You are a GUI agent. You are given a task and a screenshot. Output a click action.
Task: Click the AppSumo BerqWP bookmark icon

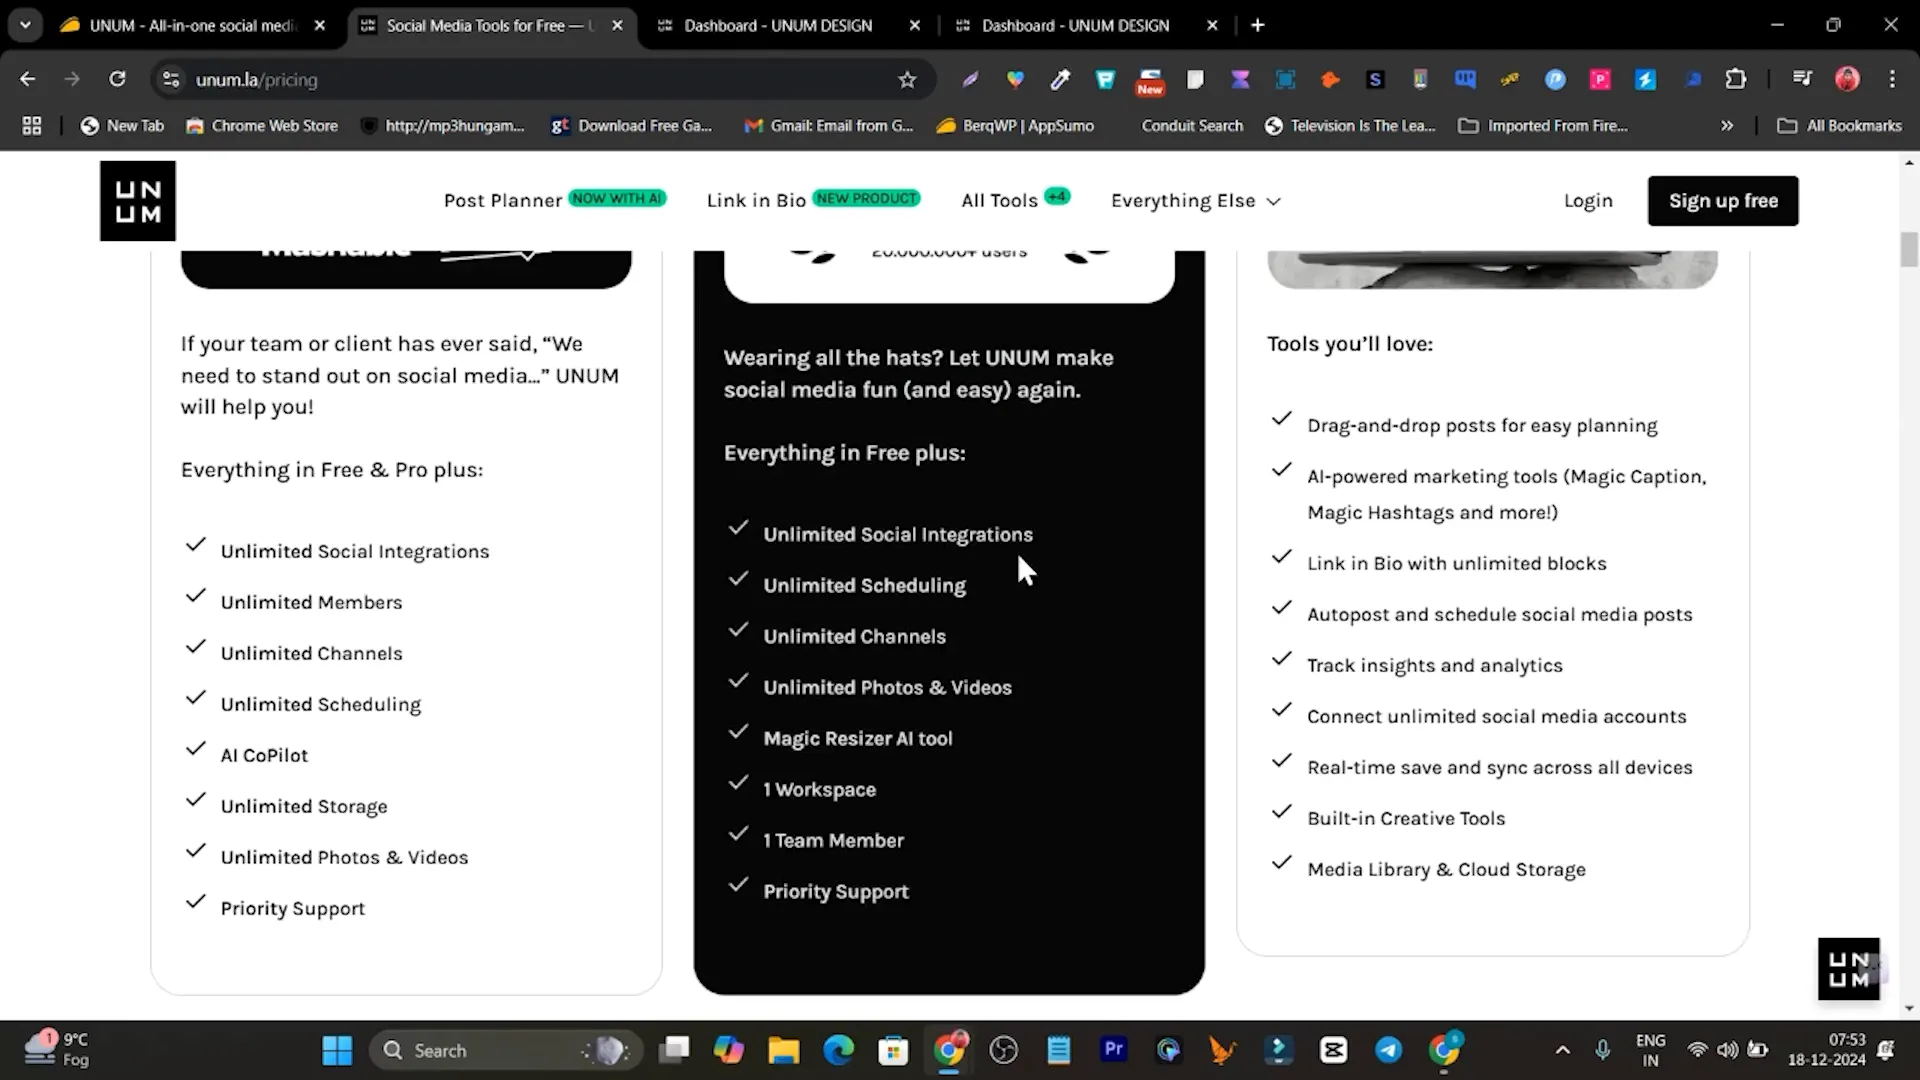(945, 125)
